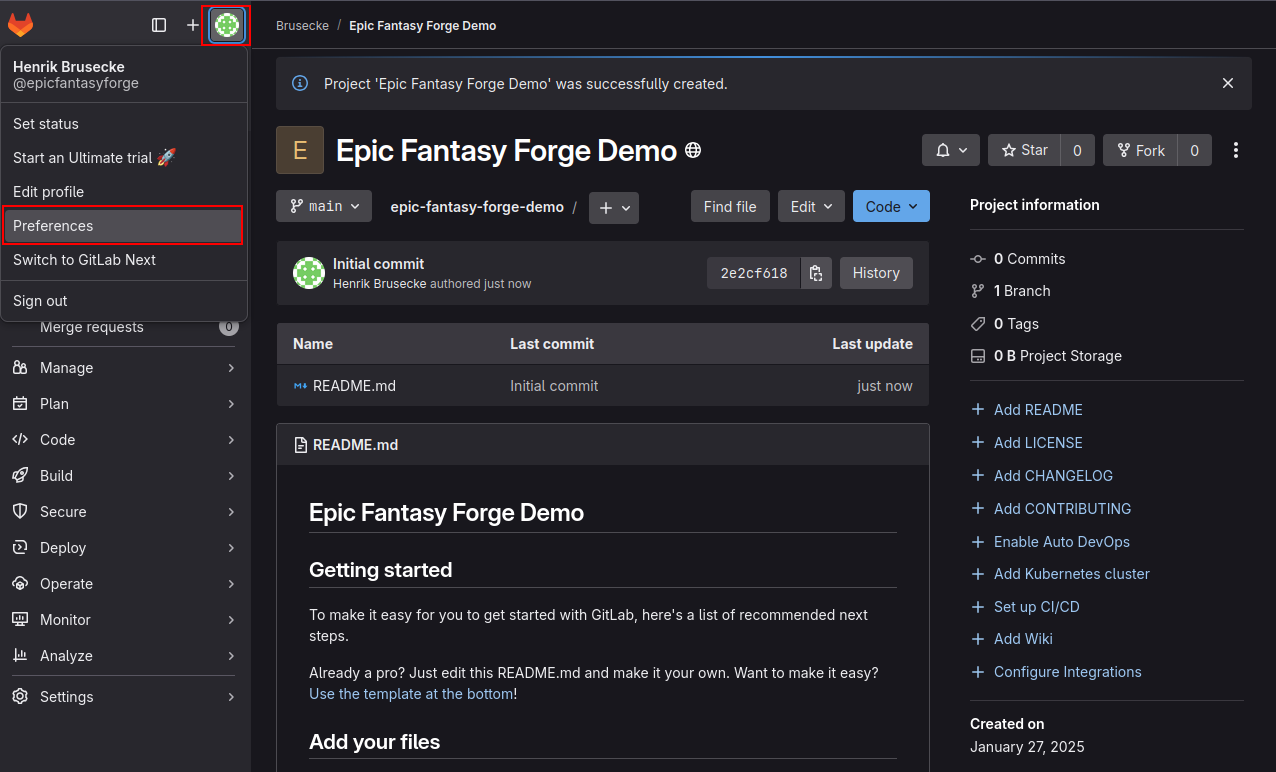Expand the Plan sidebar section
The width and height of the screenshot is (1276, 772).
(x=125, y=404)
